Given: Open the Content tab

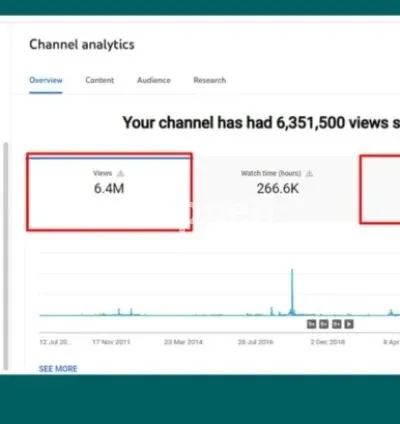Looking at the screenshot, I should tap(100, 80).
